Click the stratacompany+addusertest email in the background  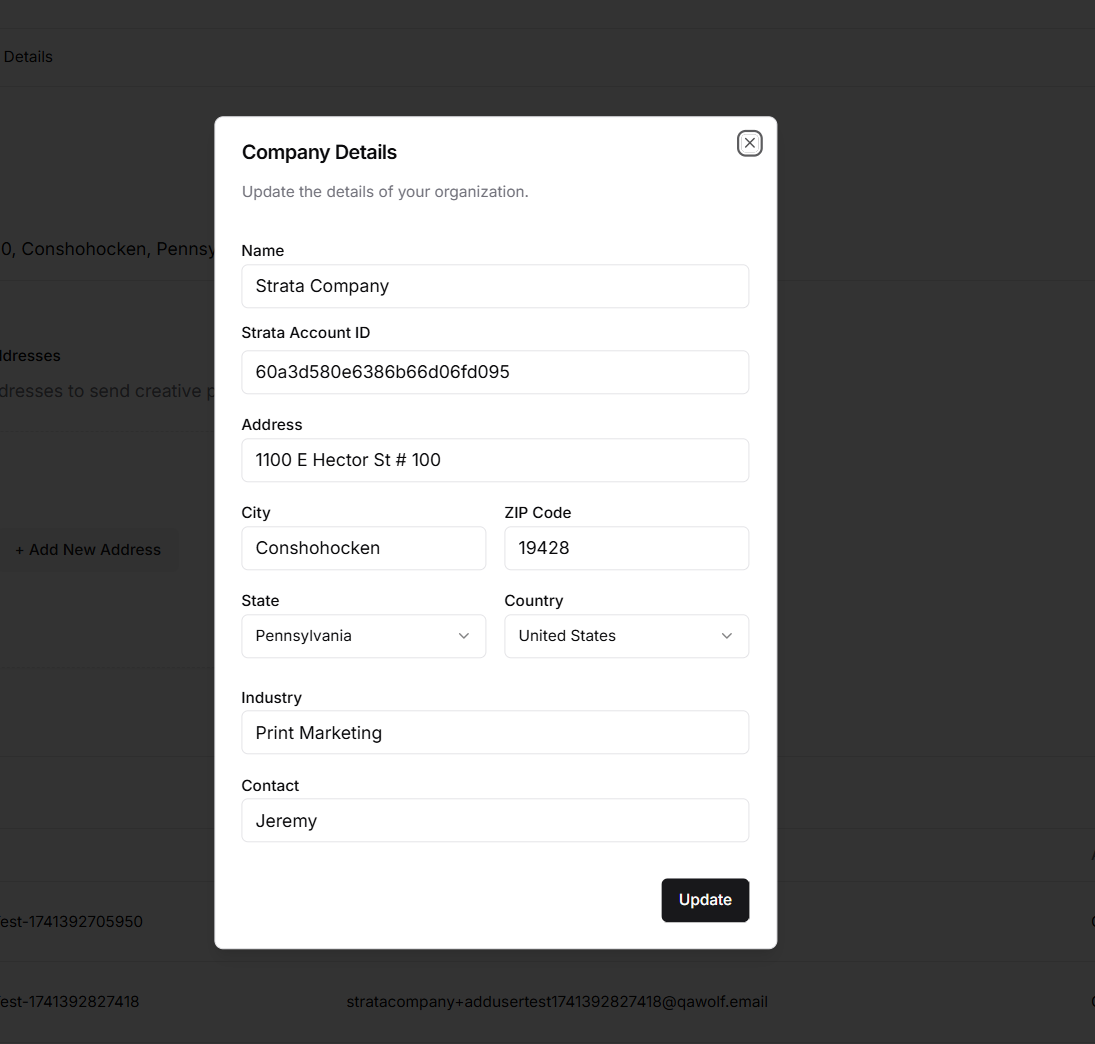point(557,1001)
